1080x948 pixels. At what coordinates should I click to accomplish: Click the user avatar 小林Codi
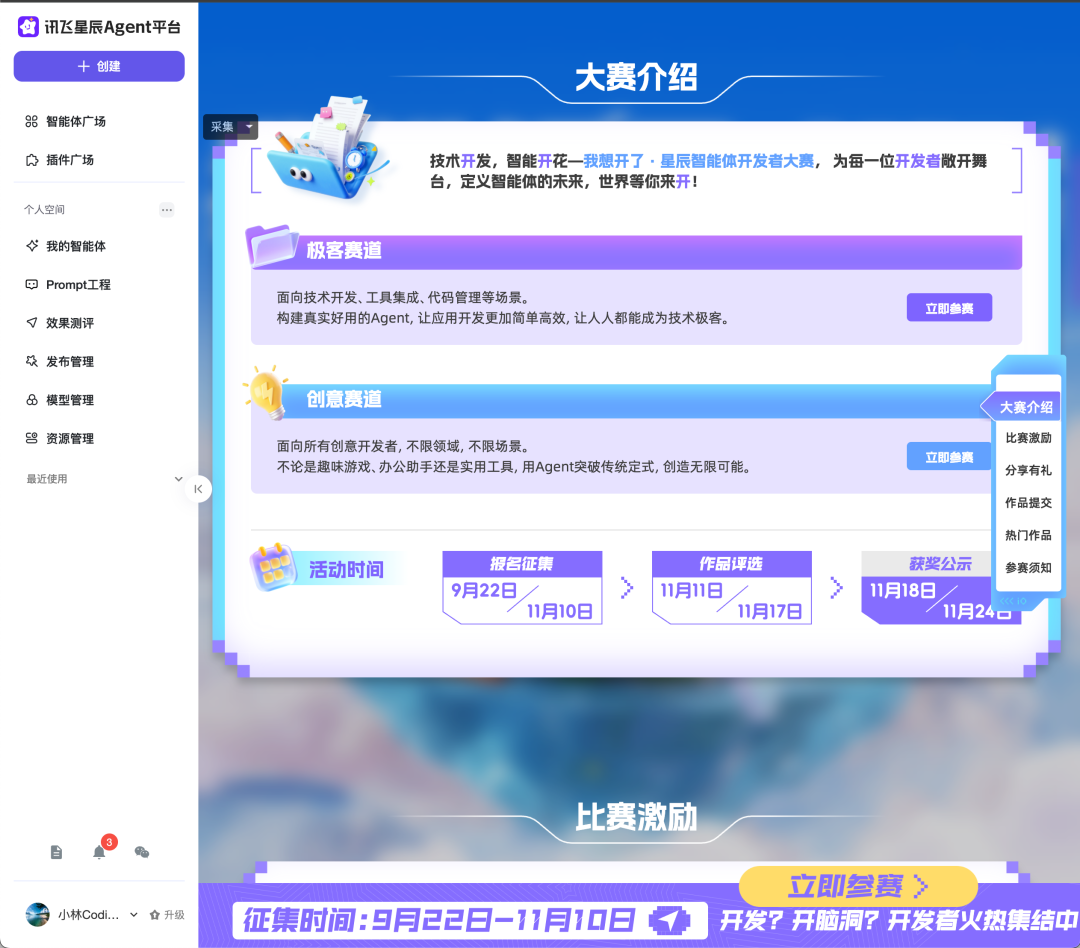click(x=38, y=915)
